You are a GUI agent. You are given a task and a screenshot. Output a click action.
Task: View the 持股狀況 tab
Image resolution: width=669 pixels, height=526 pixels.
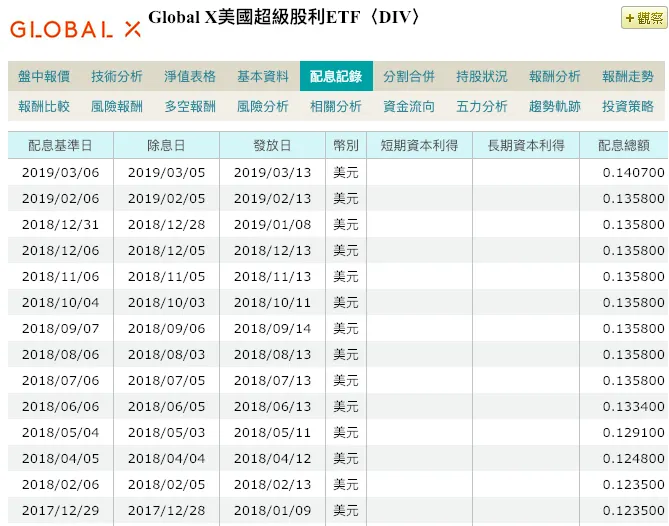coord(482,76)
